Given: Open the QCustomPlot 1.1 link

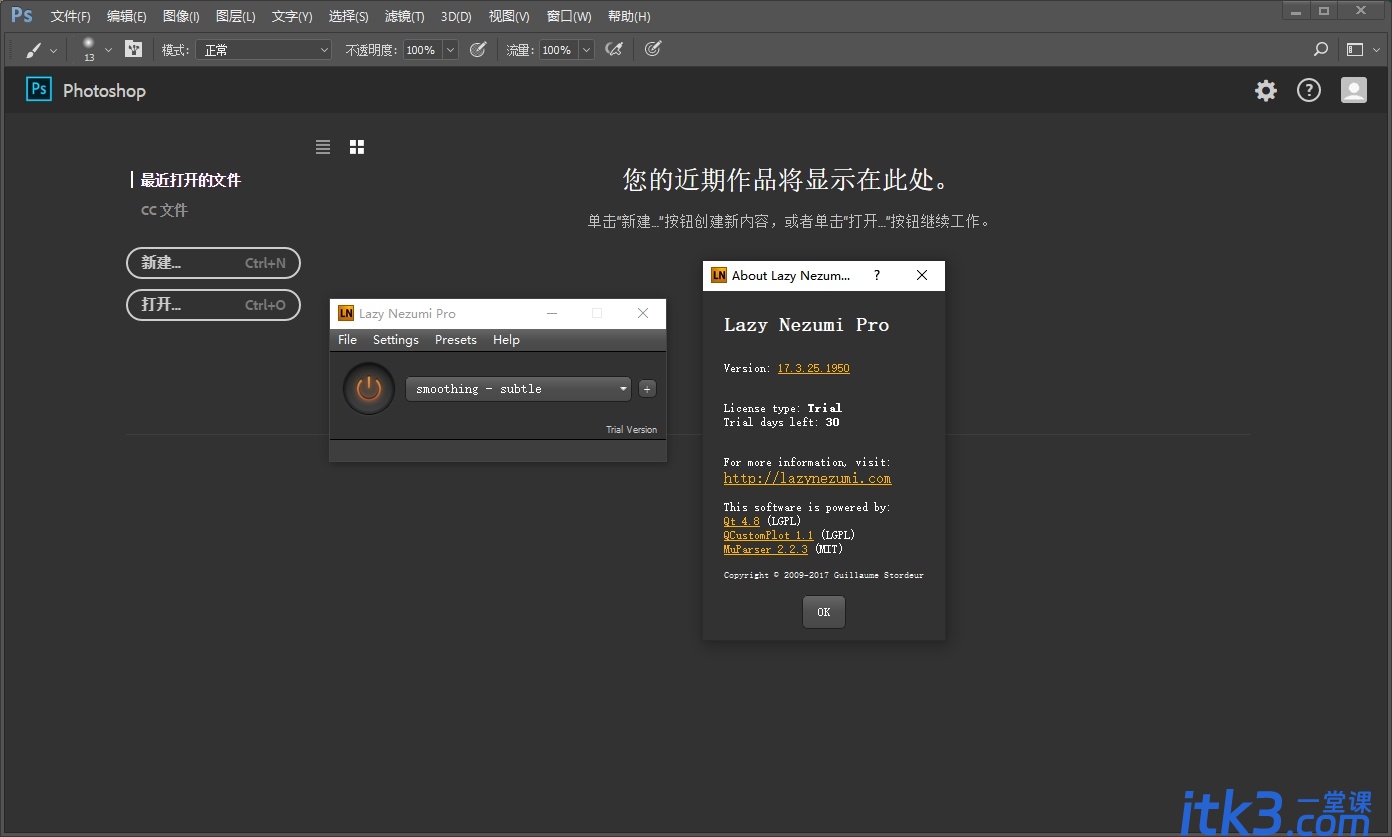Looking at the screenshot, I should point(768,535).
